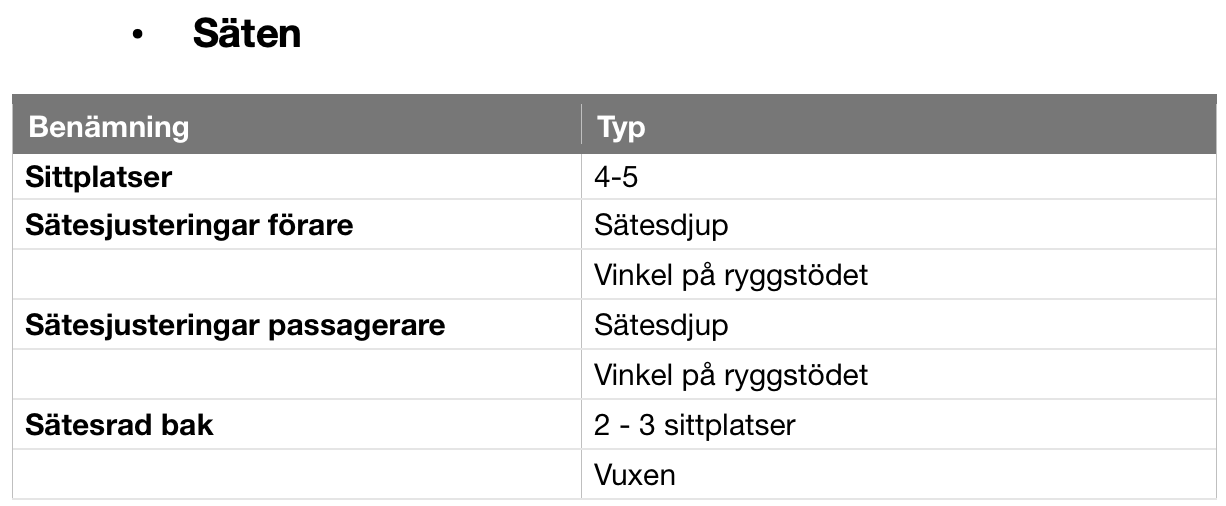1226x506 pixels.
Task: Click empty cell below Sätesjusteringar förare
Action: (x=297, y=275)
